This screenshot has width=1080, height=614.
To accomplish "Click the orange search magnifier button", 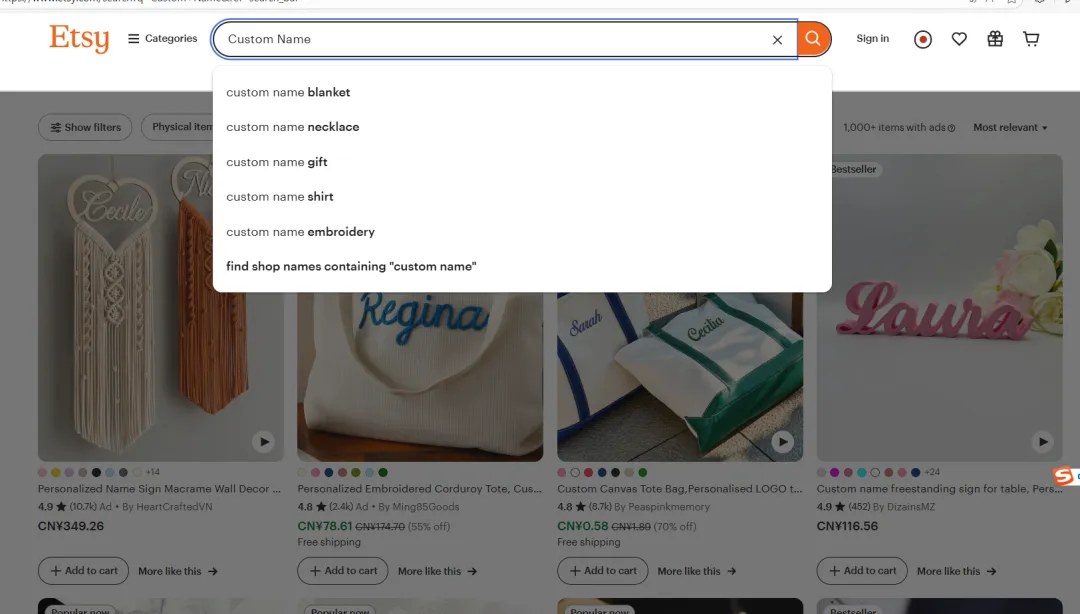I will coord(814,39).
